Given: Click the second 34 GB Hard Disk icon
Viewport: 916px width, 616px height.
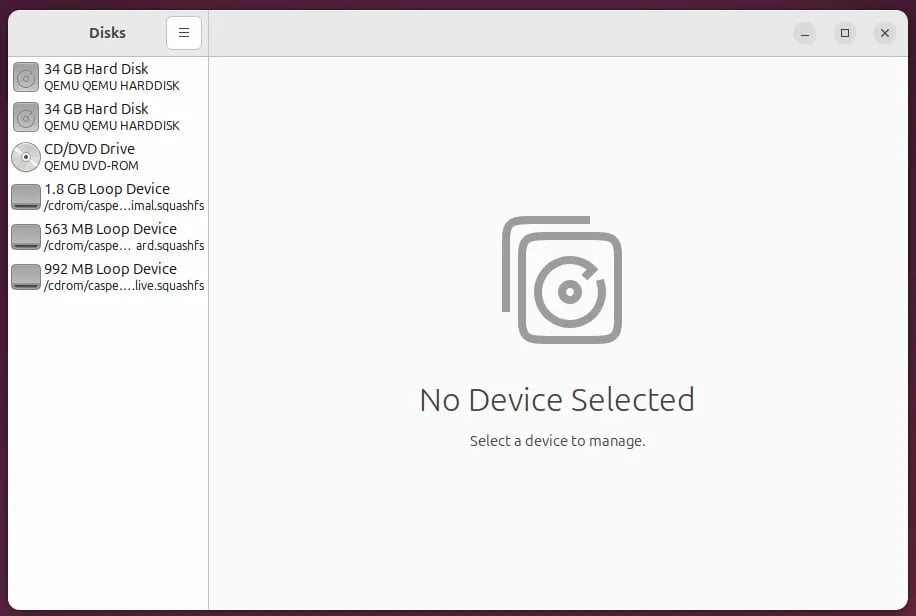Looking at the screenshot, I should coord(26,117).
